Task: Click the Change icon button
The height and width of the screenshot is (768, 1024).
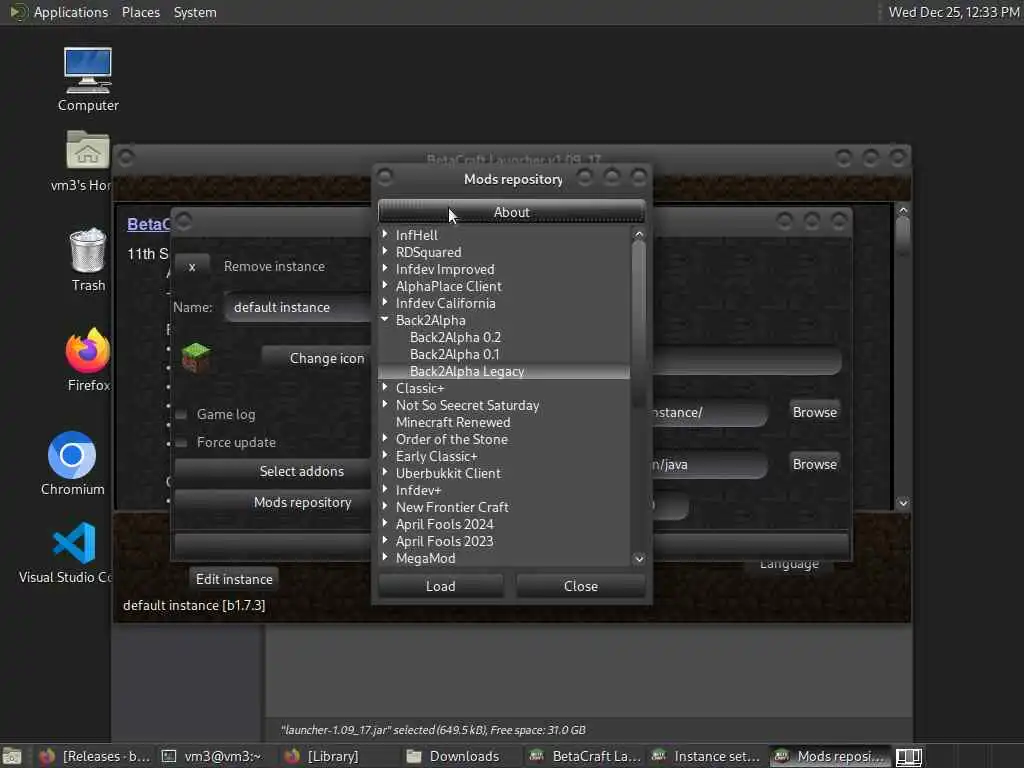Action: pyautogui.click(x=315, y=358)
